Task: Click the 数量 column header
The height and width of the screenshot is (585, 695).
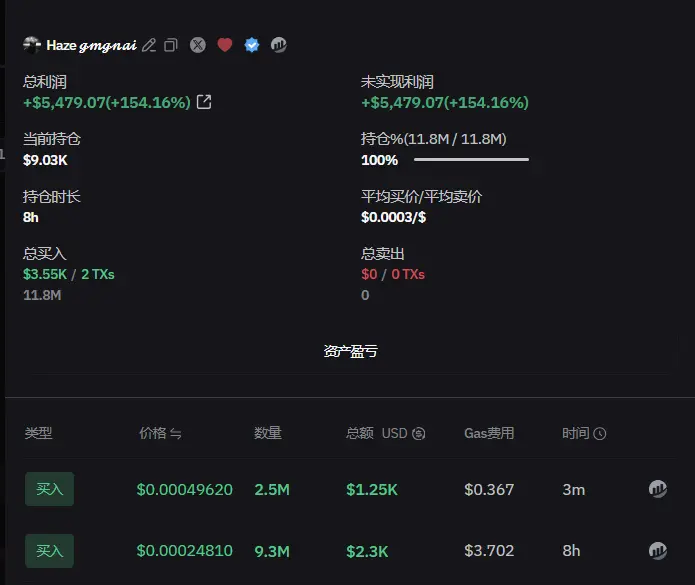Action: (x=268, y=433)
